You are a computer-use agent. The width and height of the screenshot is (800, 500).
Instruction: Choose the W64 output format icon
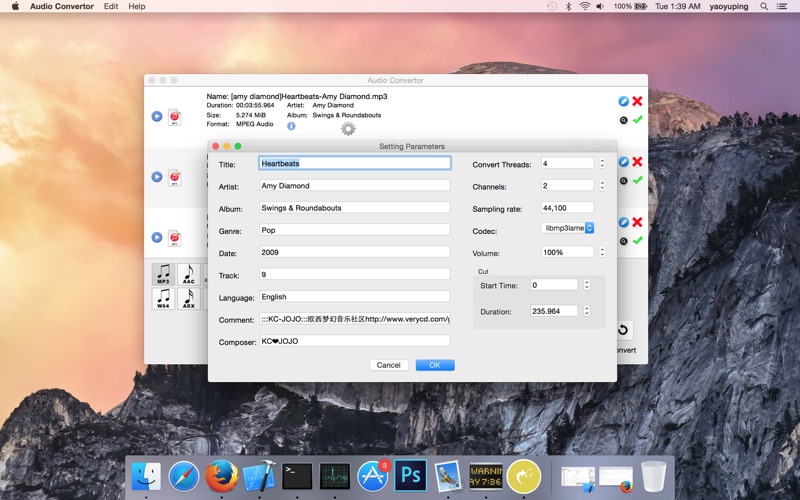(163, 298)
